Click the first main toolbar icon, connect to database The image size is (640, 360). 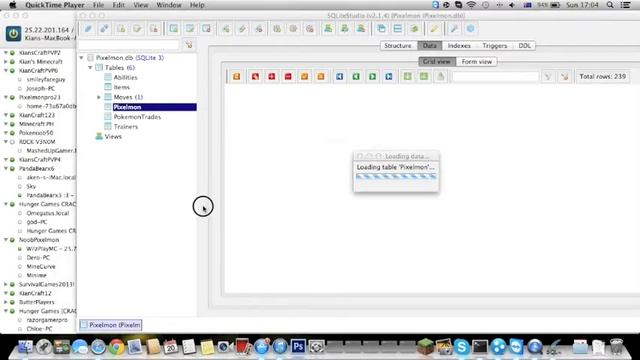(x=88, y=29)
